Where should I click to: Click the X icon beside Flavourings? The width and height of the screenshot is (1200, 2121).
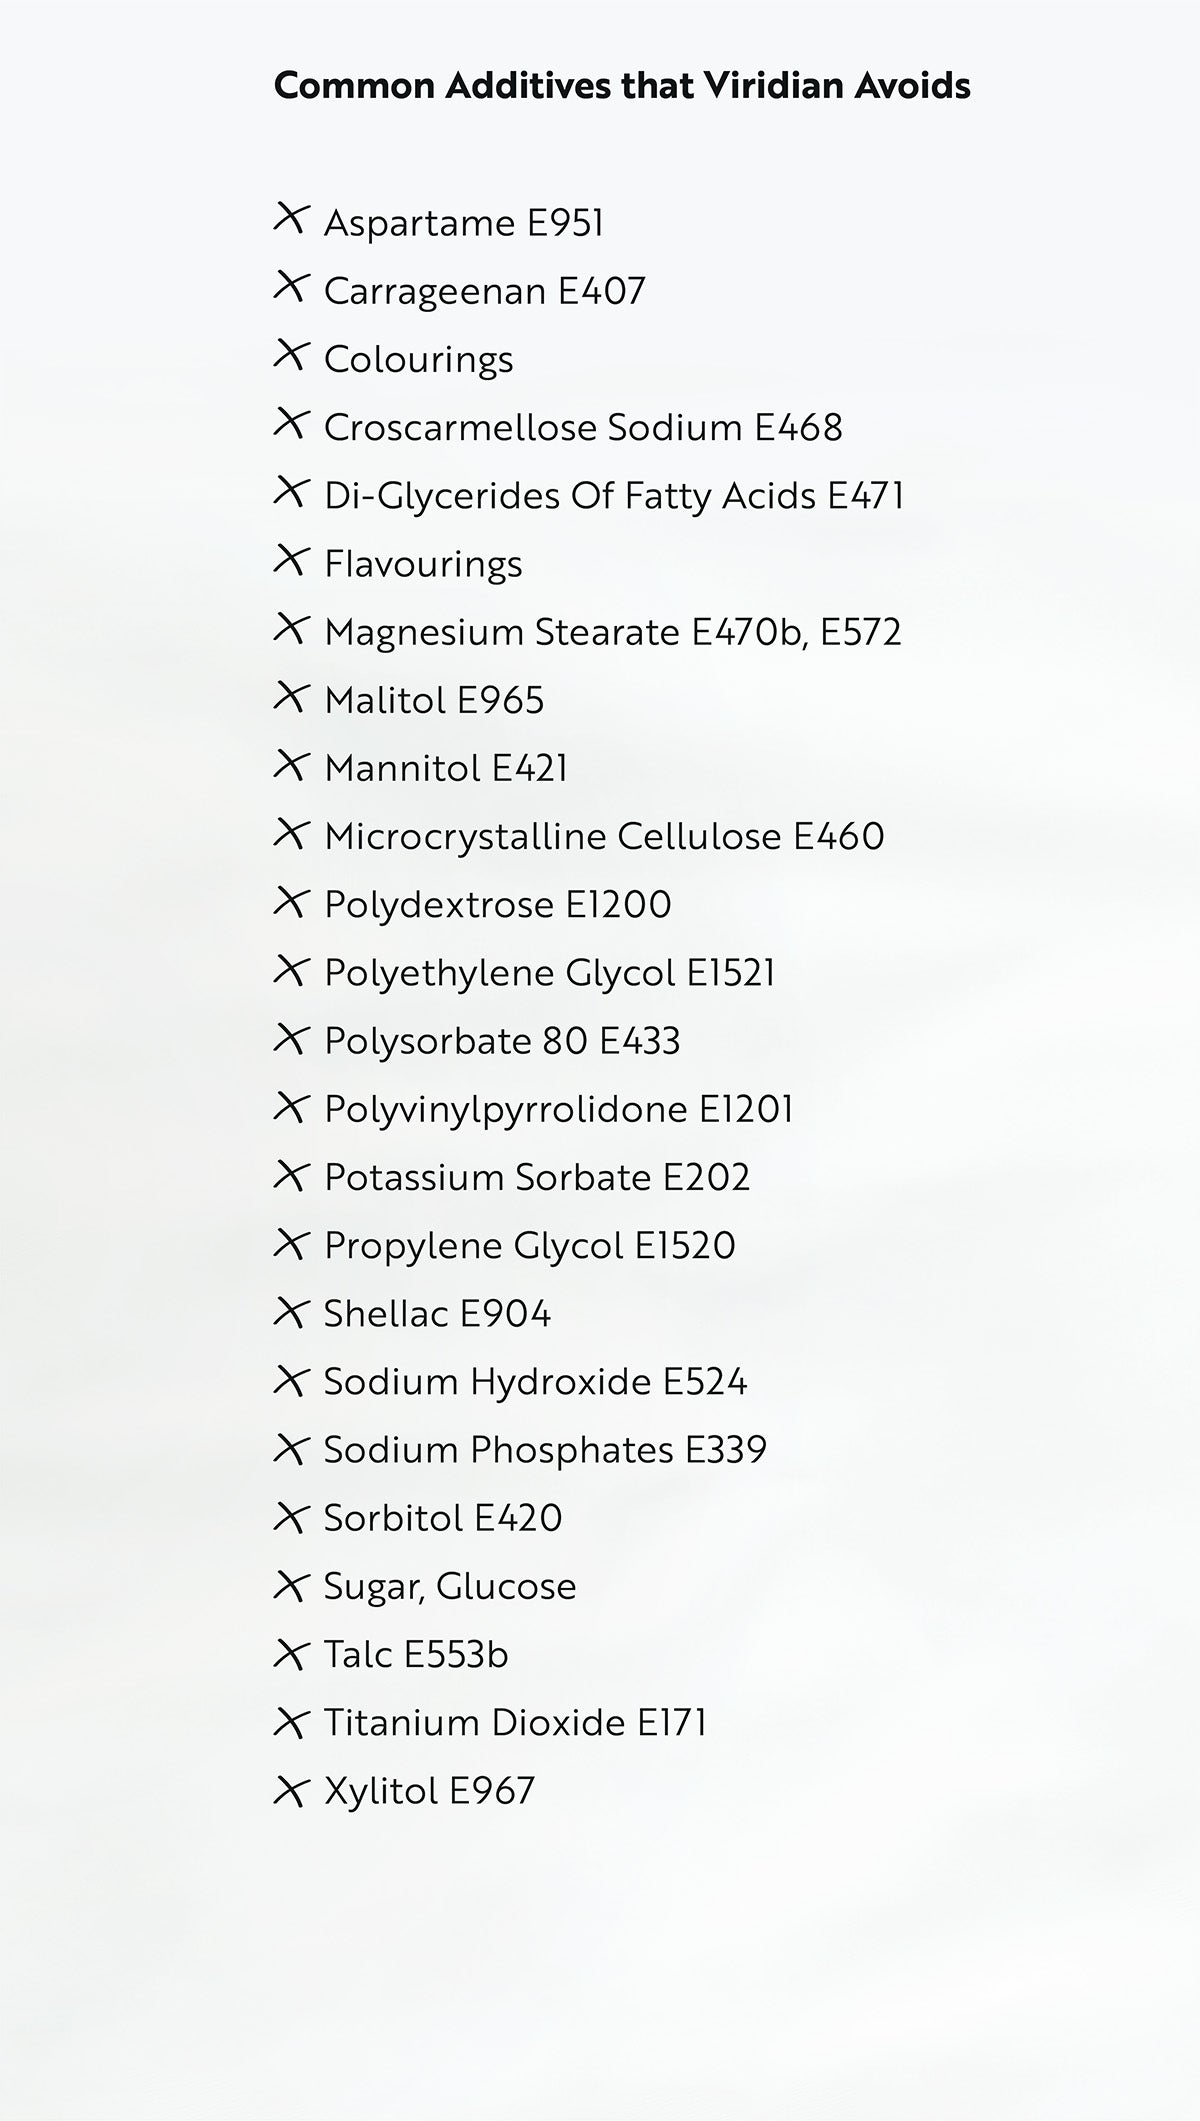tap(289, 560)
